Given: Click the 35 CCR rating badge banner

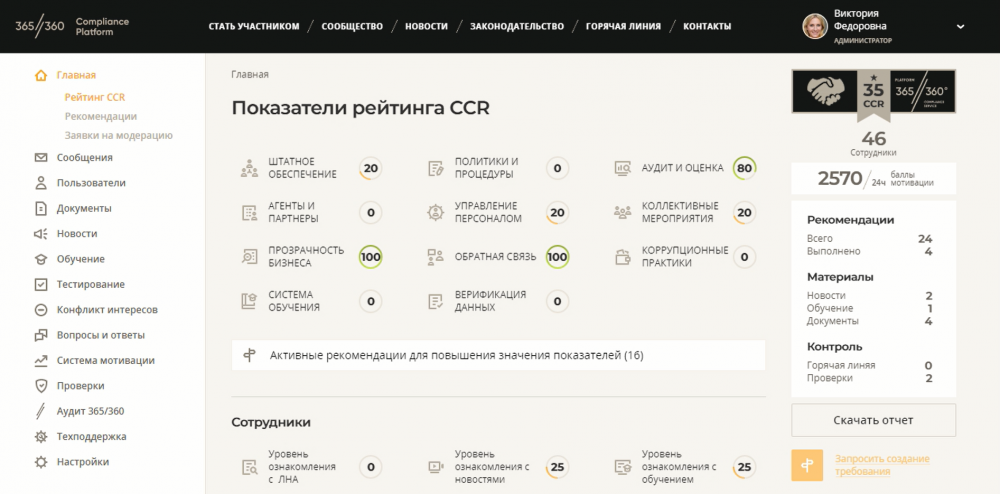Looking at the screenshot, I should (x=873, y=94).
